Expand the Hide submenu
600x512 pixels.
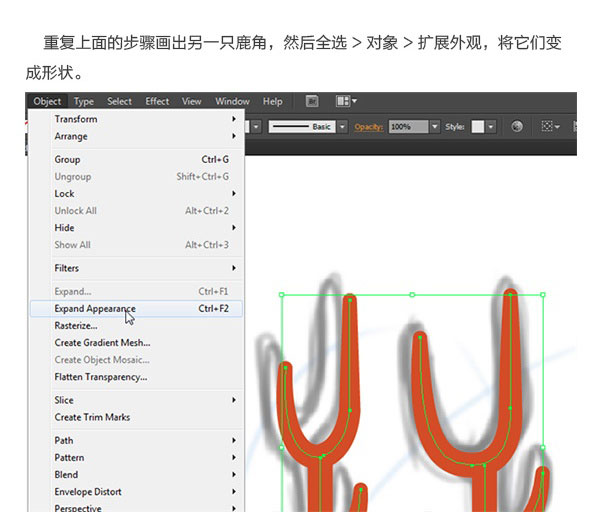point(136,228)
